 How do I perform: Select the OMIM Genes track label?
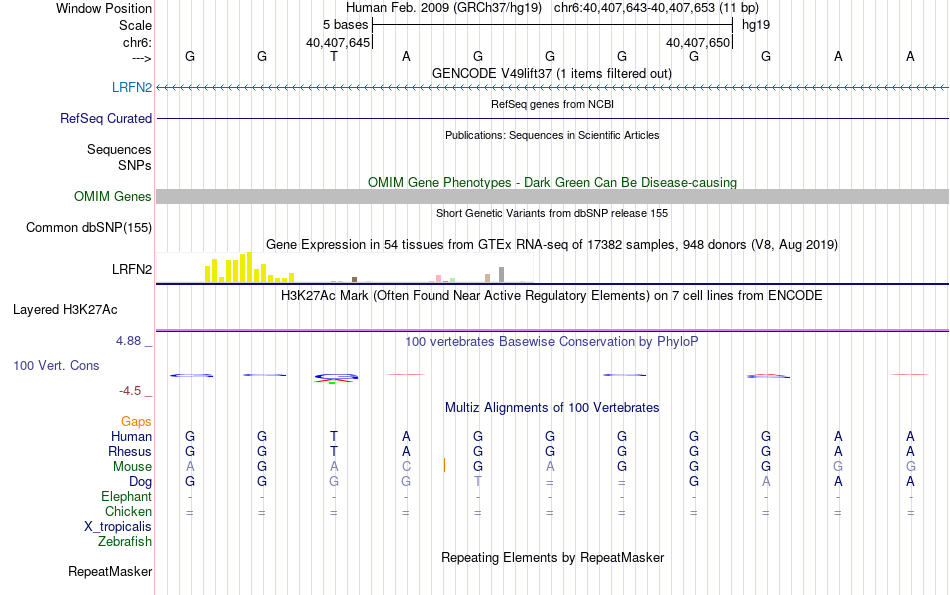pyautogui.click(x=113, y=196)
